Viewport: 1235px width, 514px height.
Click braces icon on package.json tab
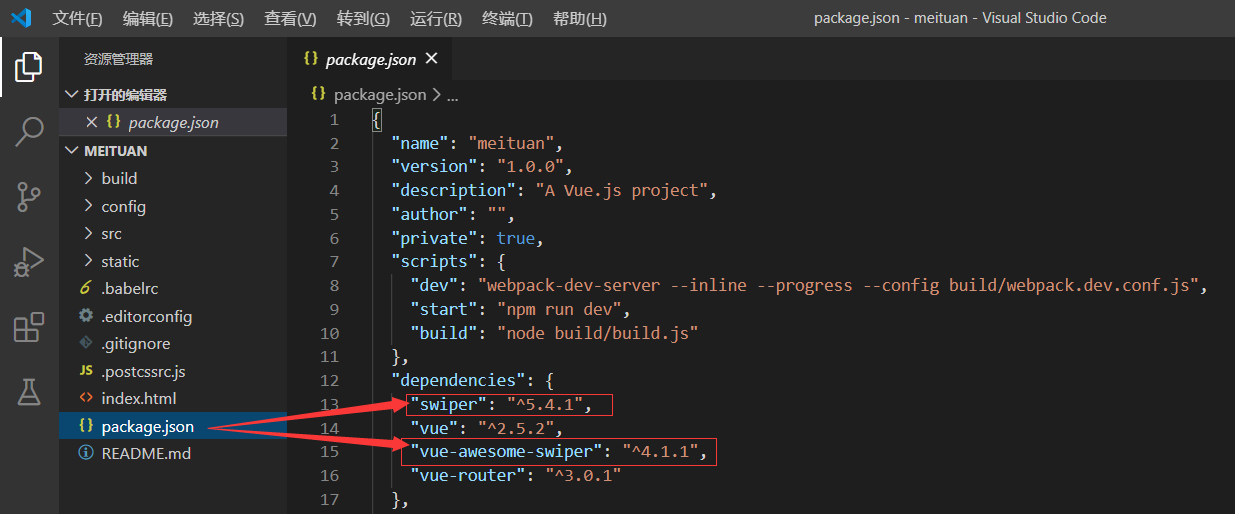pos(311,59)
